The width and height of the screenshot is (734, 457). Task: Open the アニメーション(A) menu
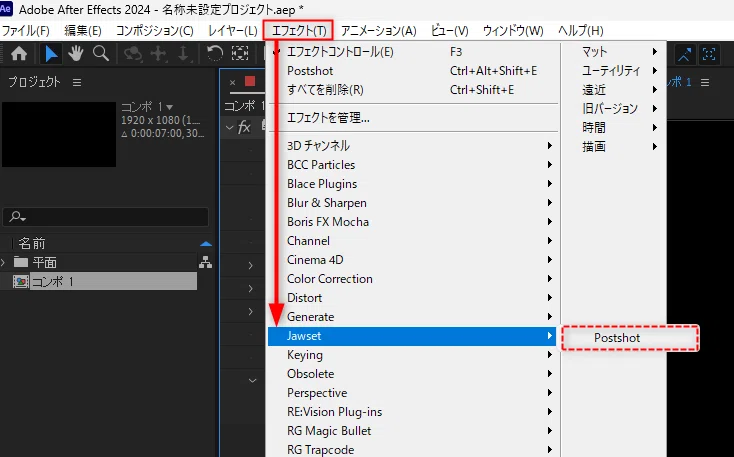pyautogui.click(x=378, y=31)
